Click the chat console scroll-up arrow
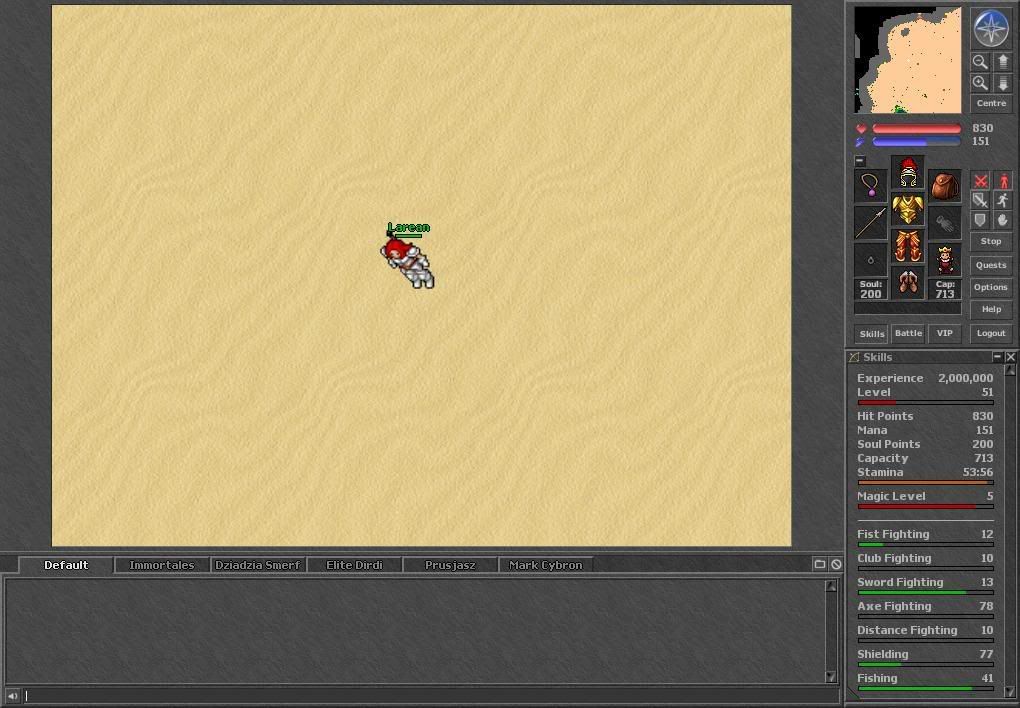The image size is (1020, 708). point(831,586)
